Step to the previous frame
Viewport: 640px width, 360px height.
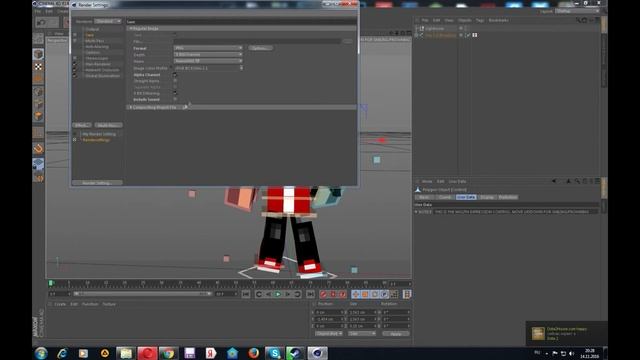pos(268,294)
